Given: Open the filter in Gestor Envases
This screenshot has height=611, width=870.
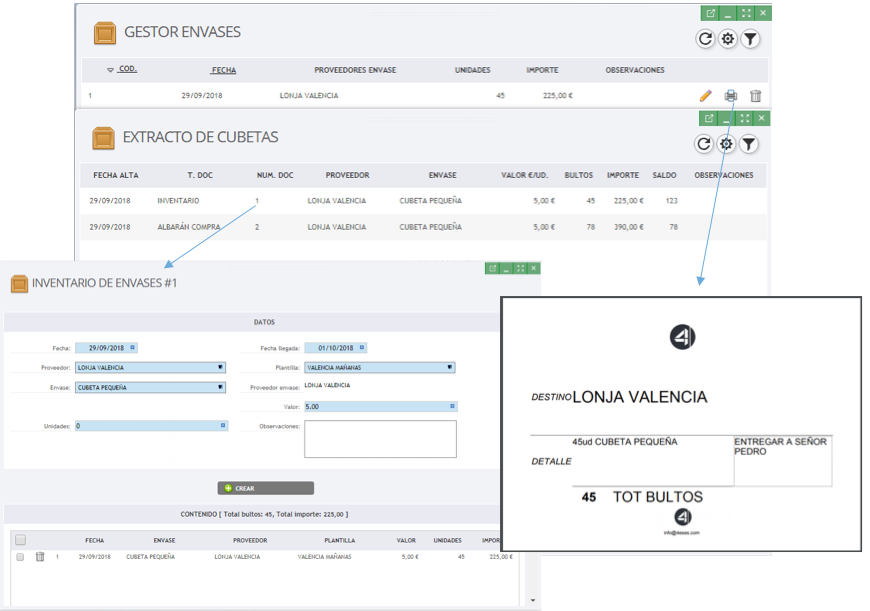Looking at the screenshot, I should (751, 39).
